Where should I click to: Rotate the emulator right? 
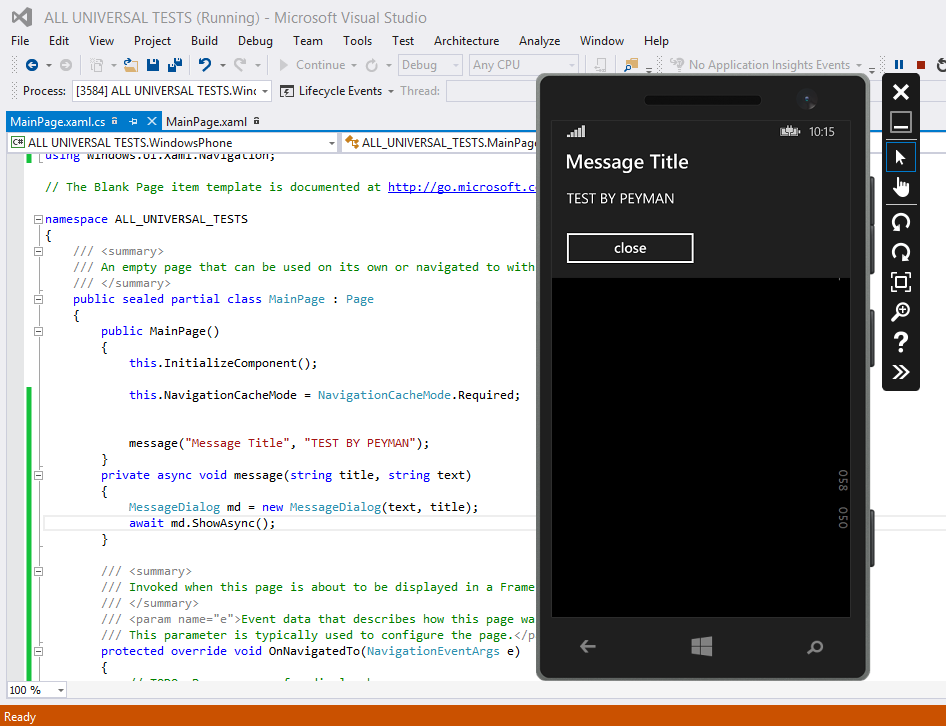click(901, 252)
